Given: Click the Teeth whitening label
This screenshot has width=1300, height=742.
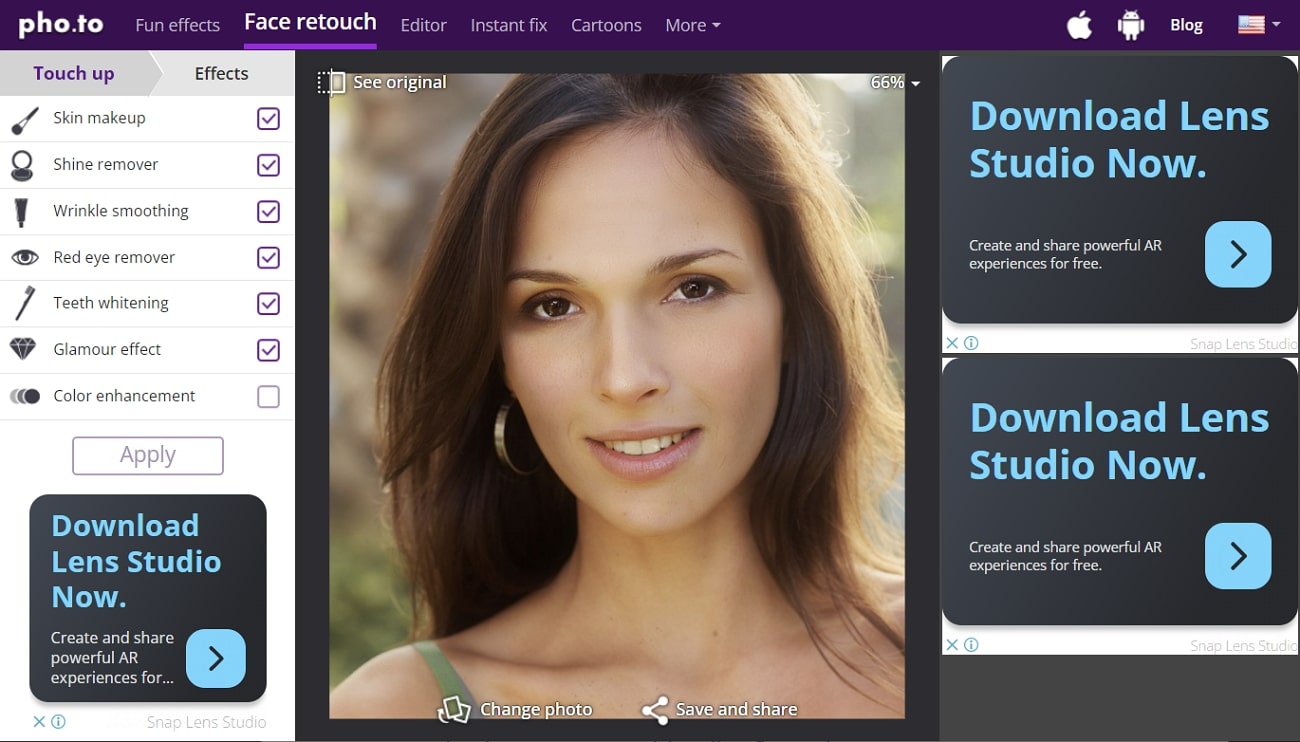Looking at the screenshot, I should 111,303.
